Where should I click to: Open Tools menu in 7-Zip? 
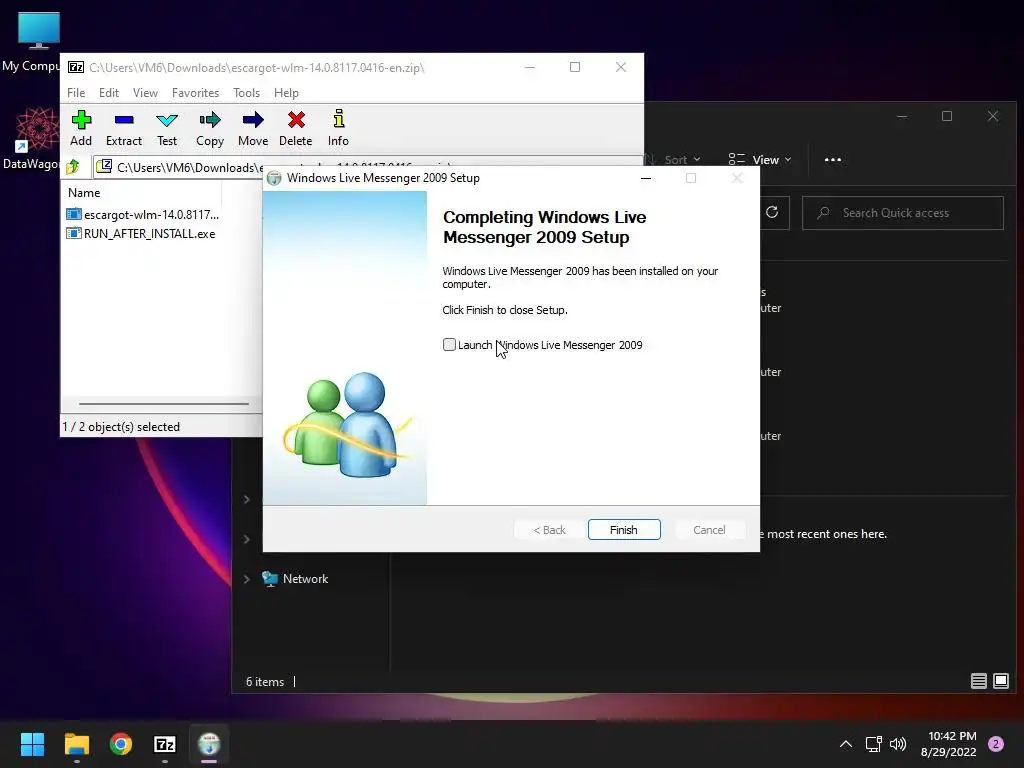[246, 93]
